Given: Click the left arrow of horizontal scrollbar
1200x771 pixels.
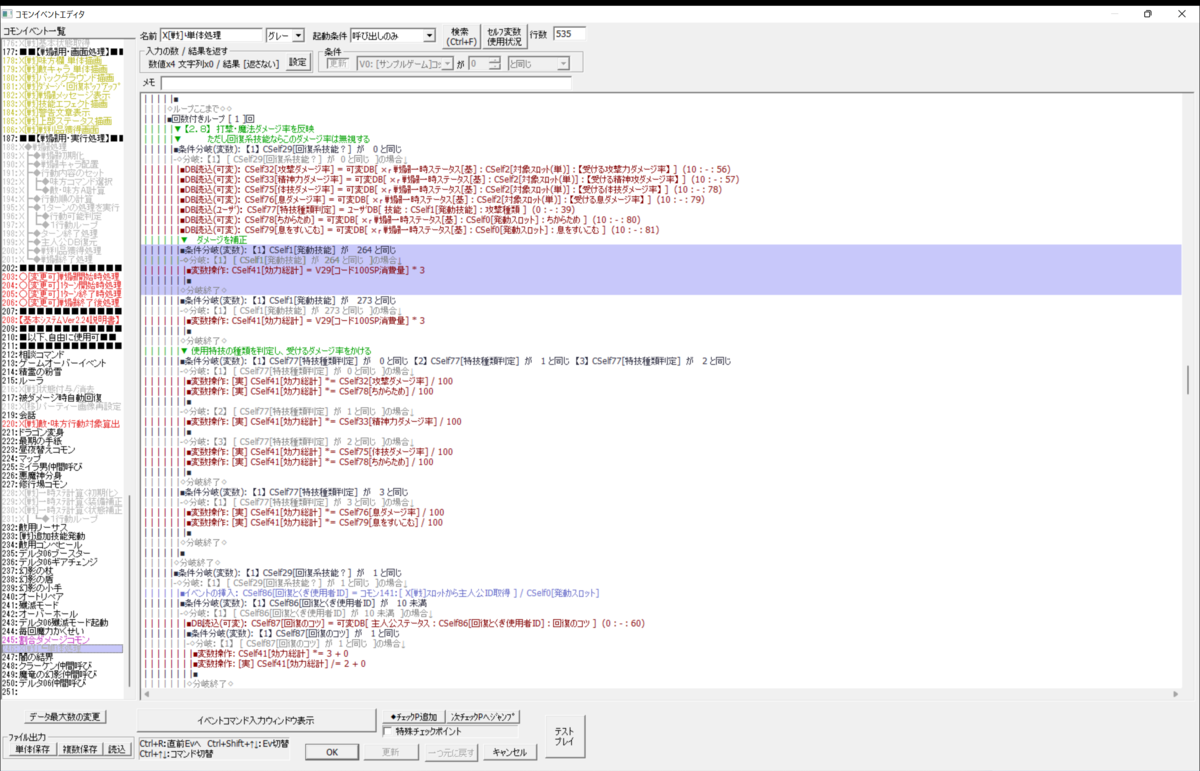Looking at the screenshot, I should click(147, 695).
